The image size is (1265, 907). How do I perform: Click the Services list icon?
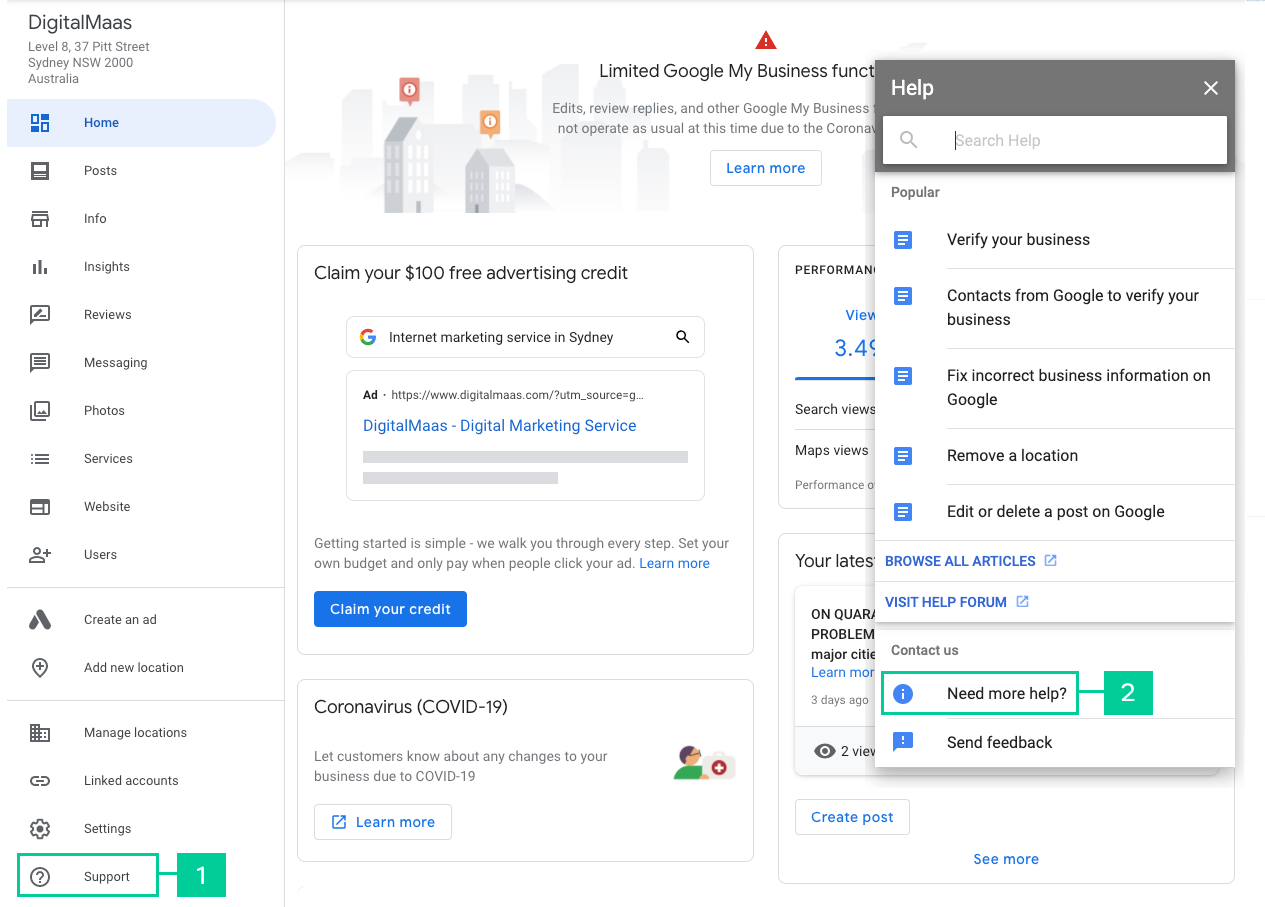[x=40, y=459]
